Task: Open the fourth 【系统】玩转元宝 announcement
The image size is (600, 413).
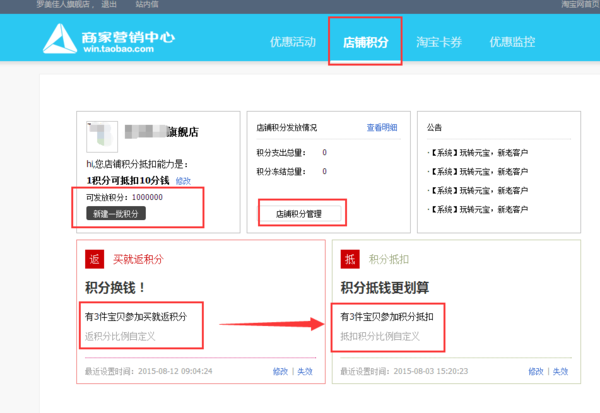Action: click(478, 209)
